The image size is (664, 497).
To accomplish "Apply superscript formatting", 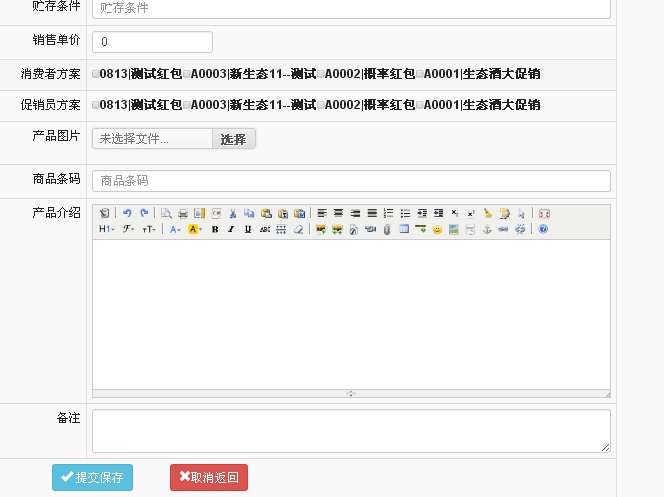I will tap(471, 213).
